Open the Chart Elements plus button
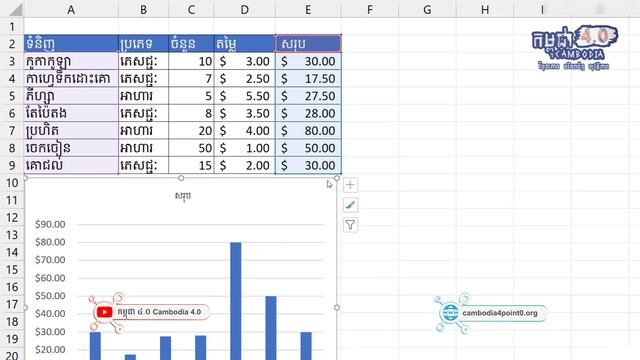Image resolution: width=640 pixels, height=360 pixels. 350,185
